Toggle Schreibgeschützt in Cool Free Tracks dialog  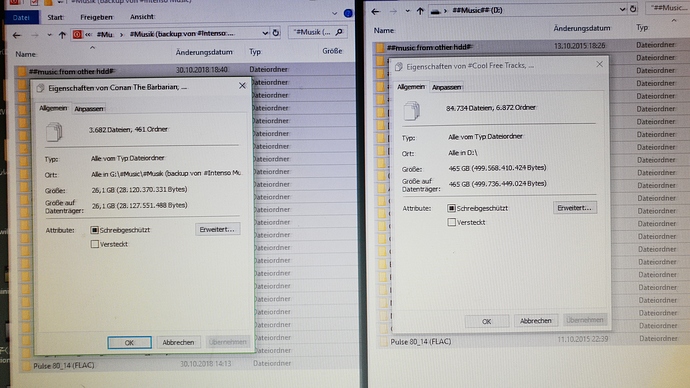[451, 208]
